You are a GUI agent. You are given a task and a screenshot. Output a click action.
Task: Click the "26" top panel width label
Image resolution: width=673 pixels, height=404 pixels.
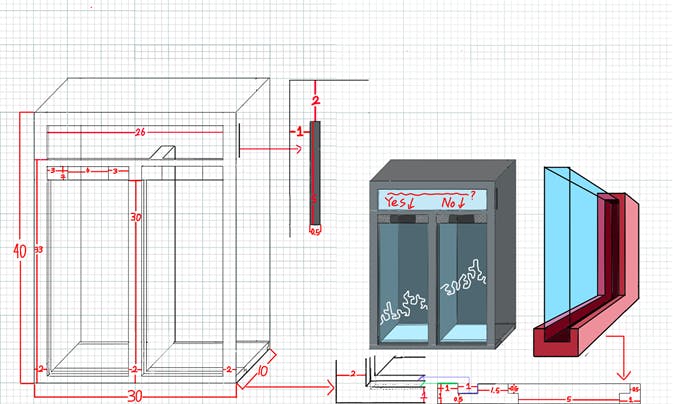pos(140,132)
